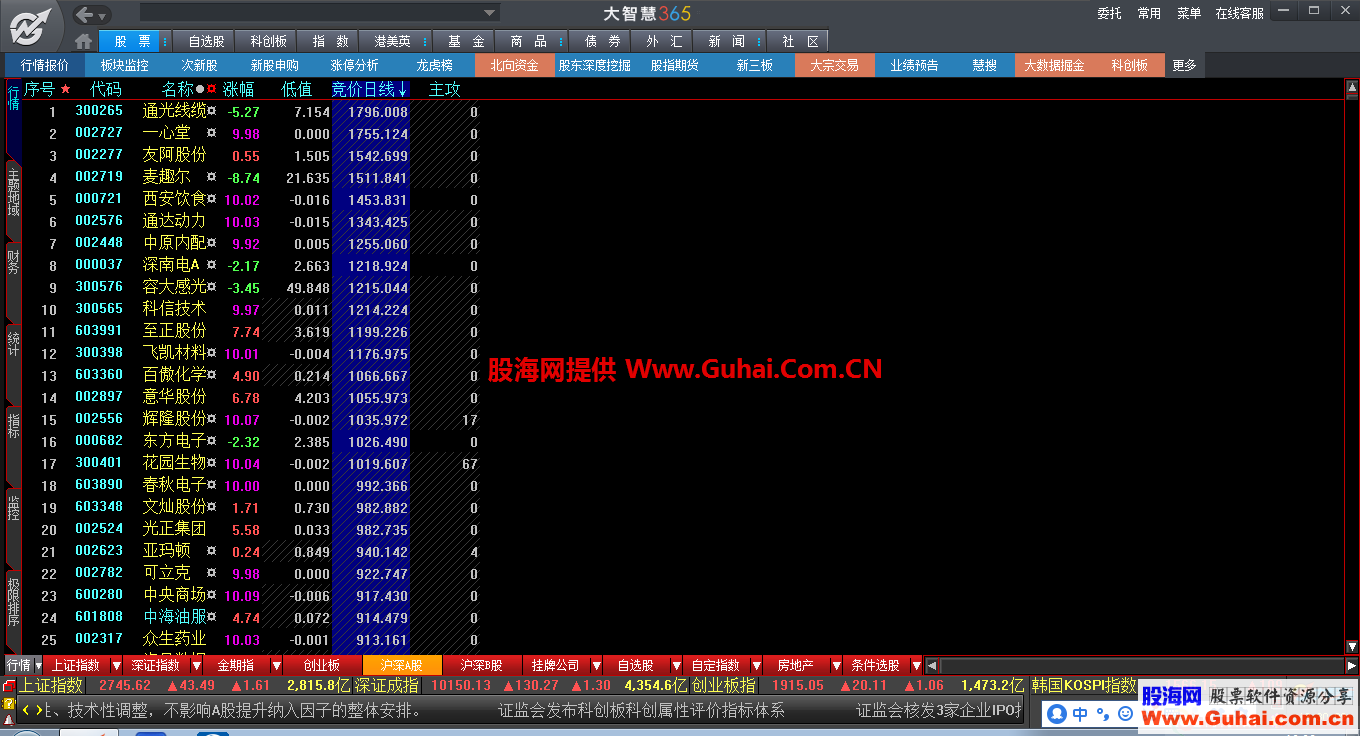Click the input method smiley icon
This screenshot has width=1360, height=736.
pyautogui.click(x=1126, y=714)
